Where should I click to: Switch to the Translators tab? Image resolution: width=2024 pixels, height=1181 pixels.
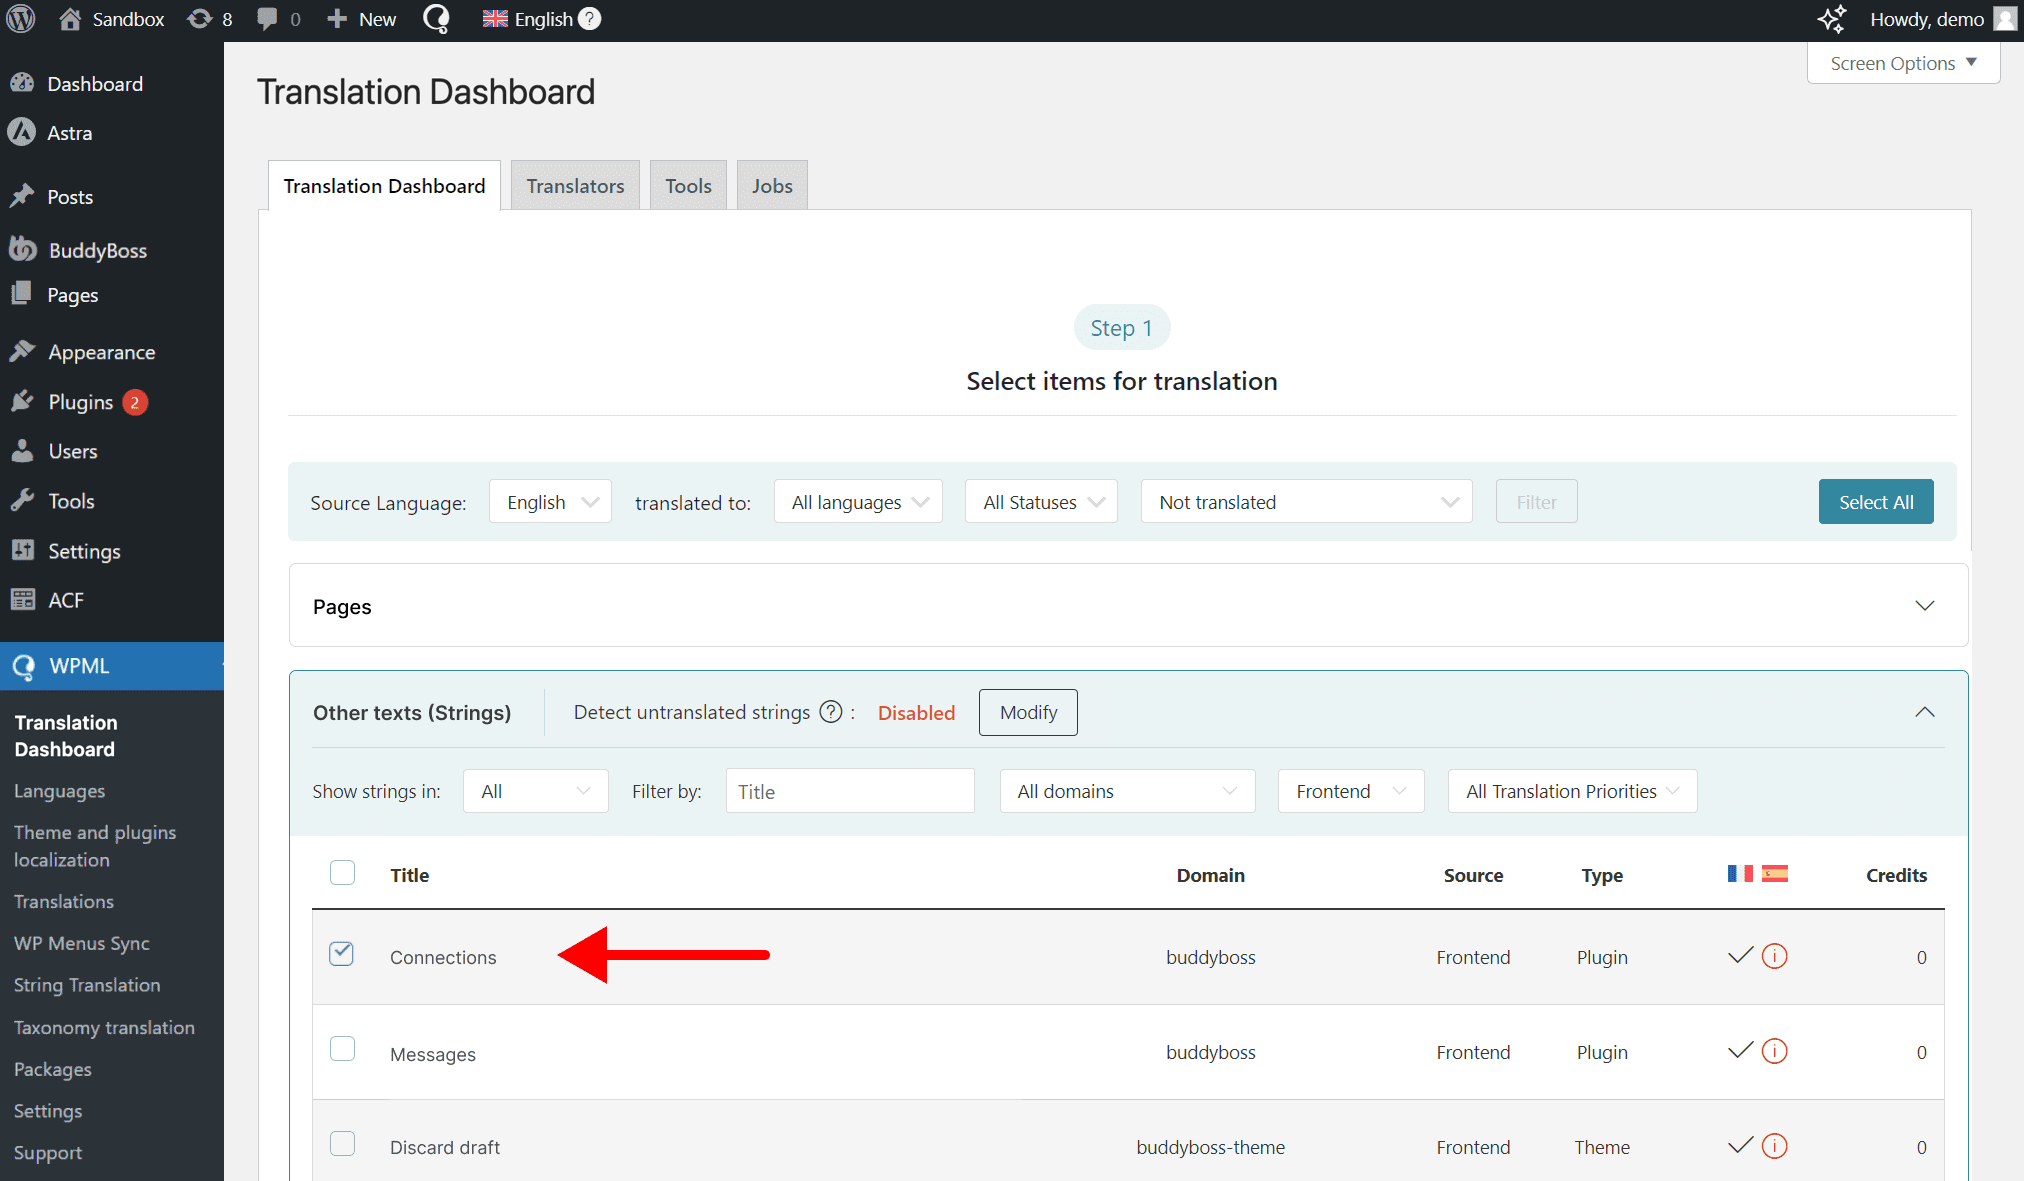pos(575,186)
